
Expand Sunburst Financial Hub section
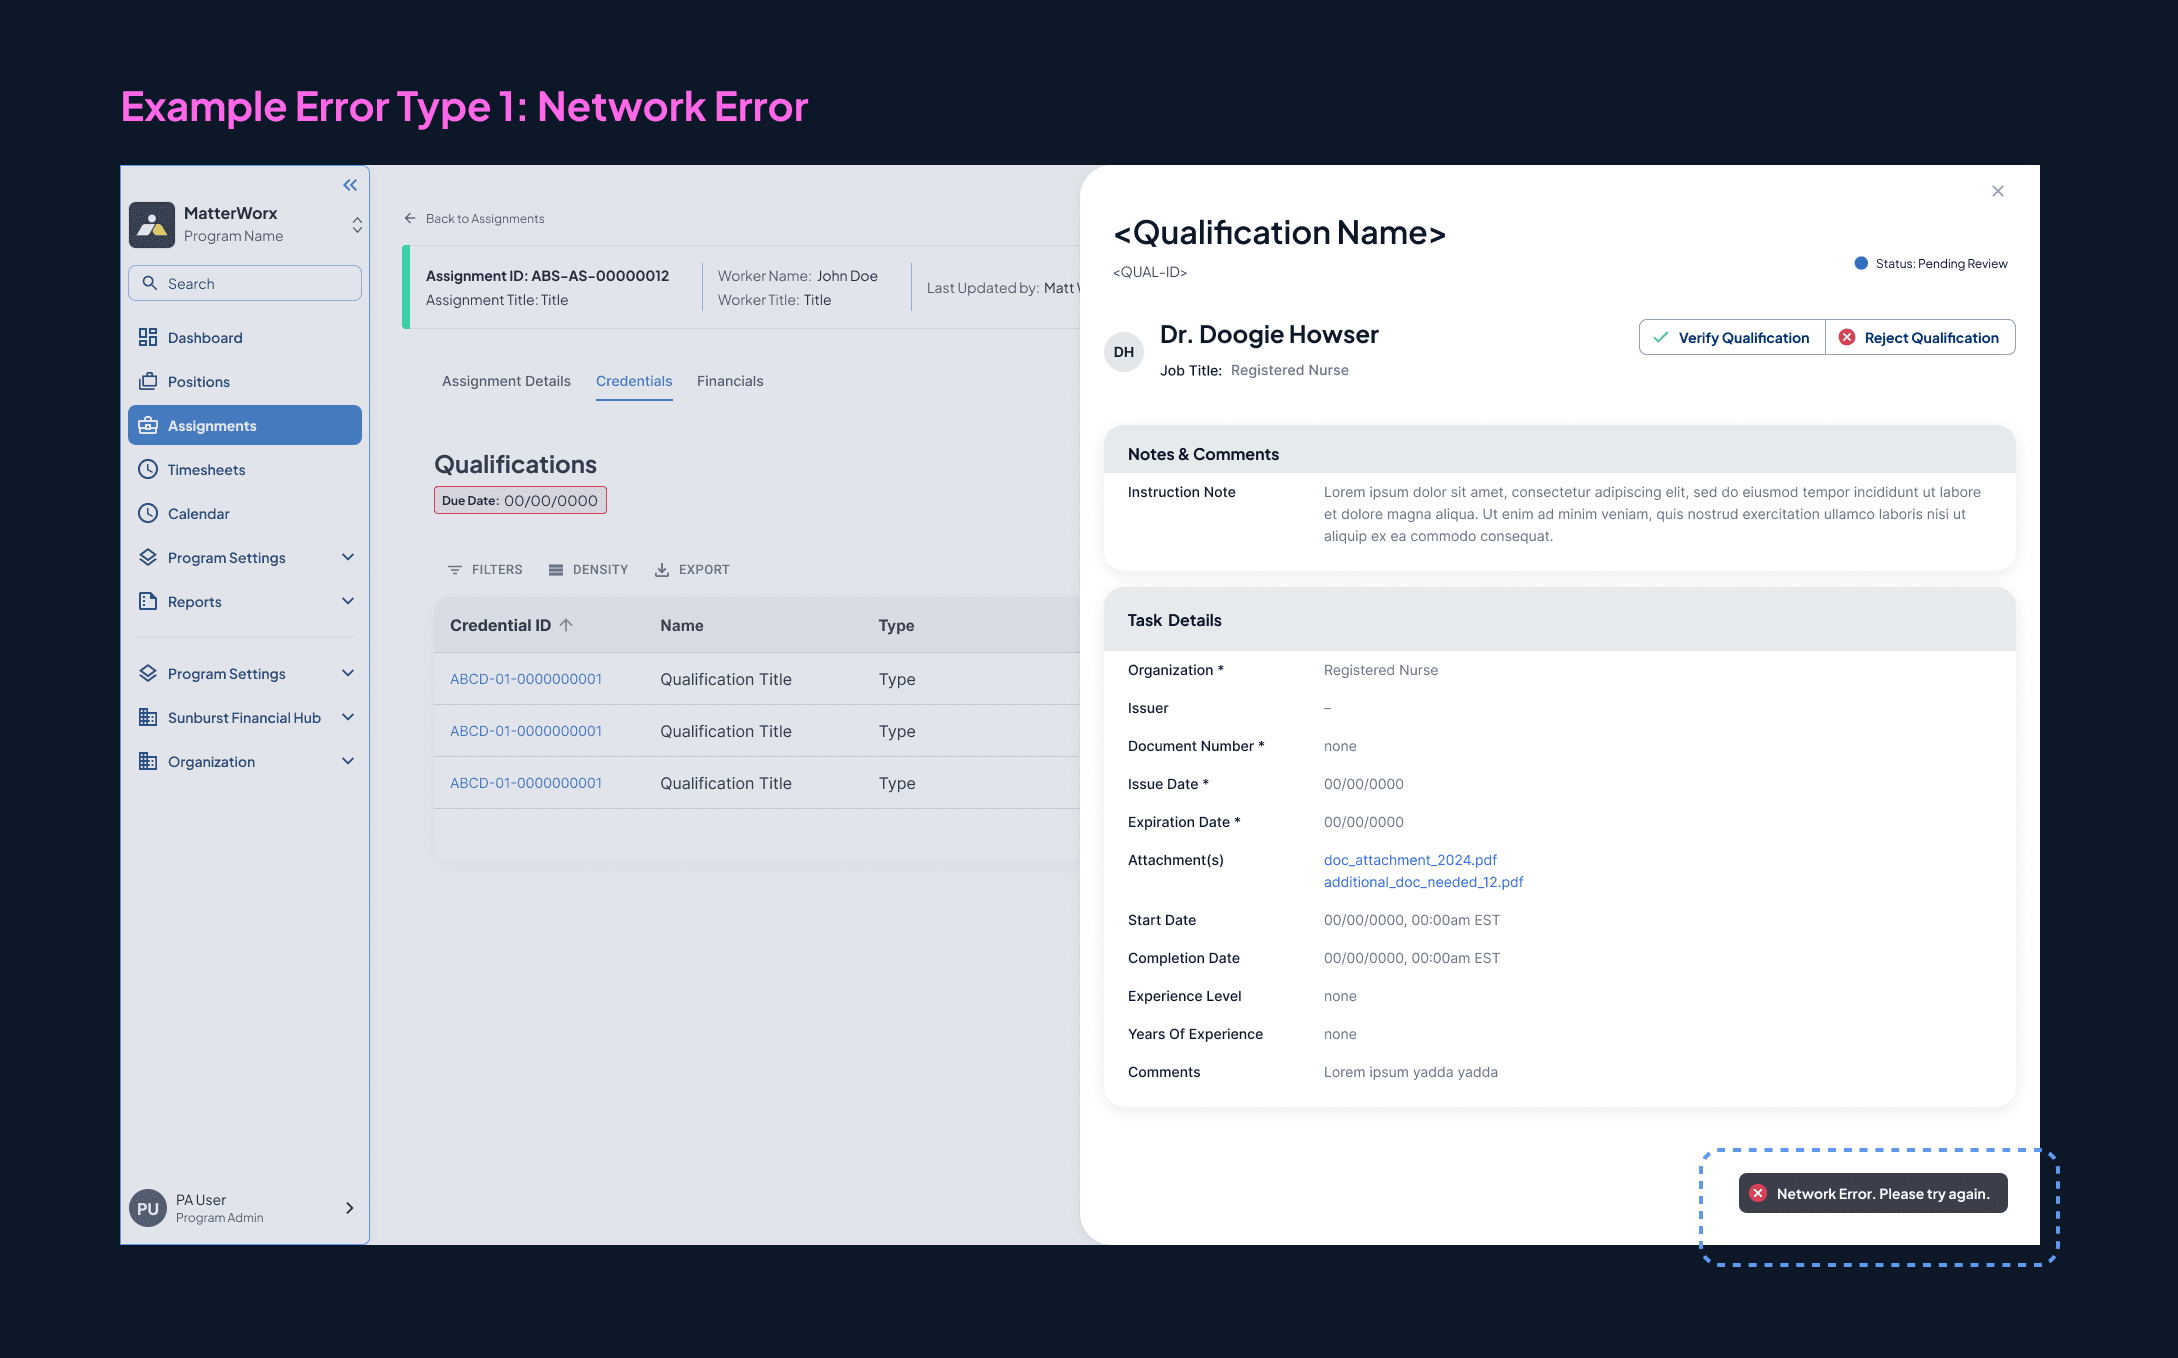coord(348,718)
